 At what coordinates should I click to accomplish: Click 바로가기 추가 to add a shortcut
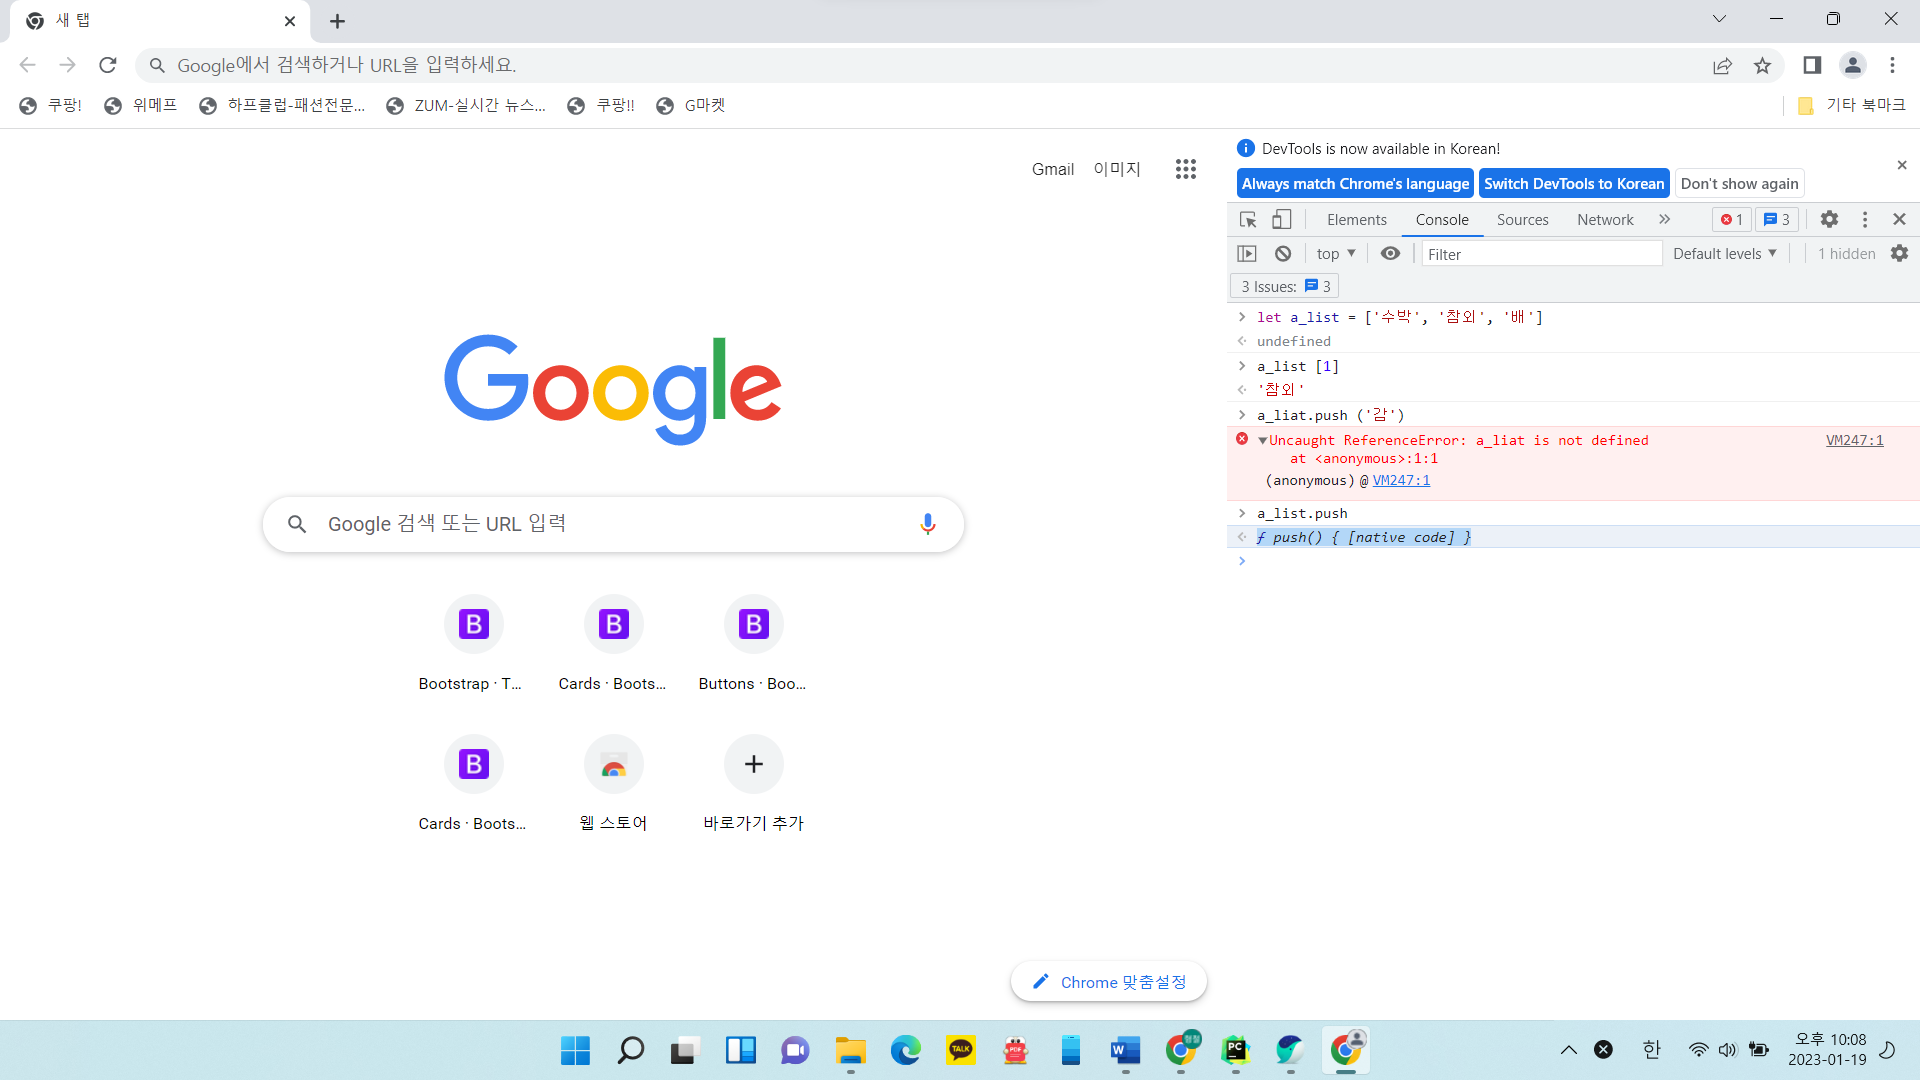(753, 783)
